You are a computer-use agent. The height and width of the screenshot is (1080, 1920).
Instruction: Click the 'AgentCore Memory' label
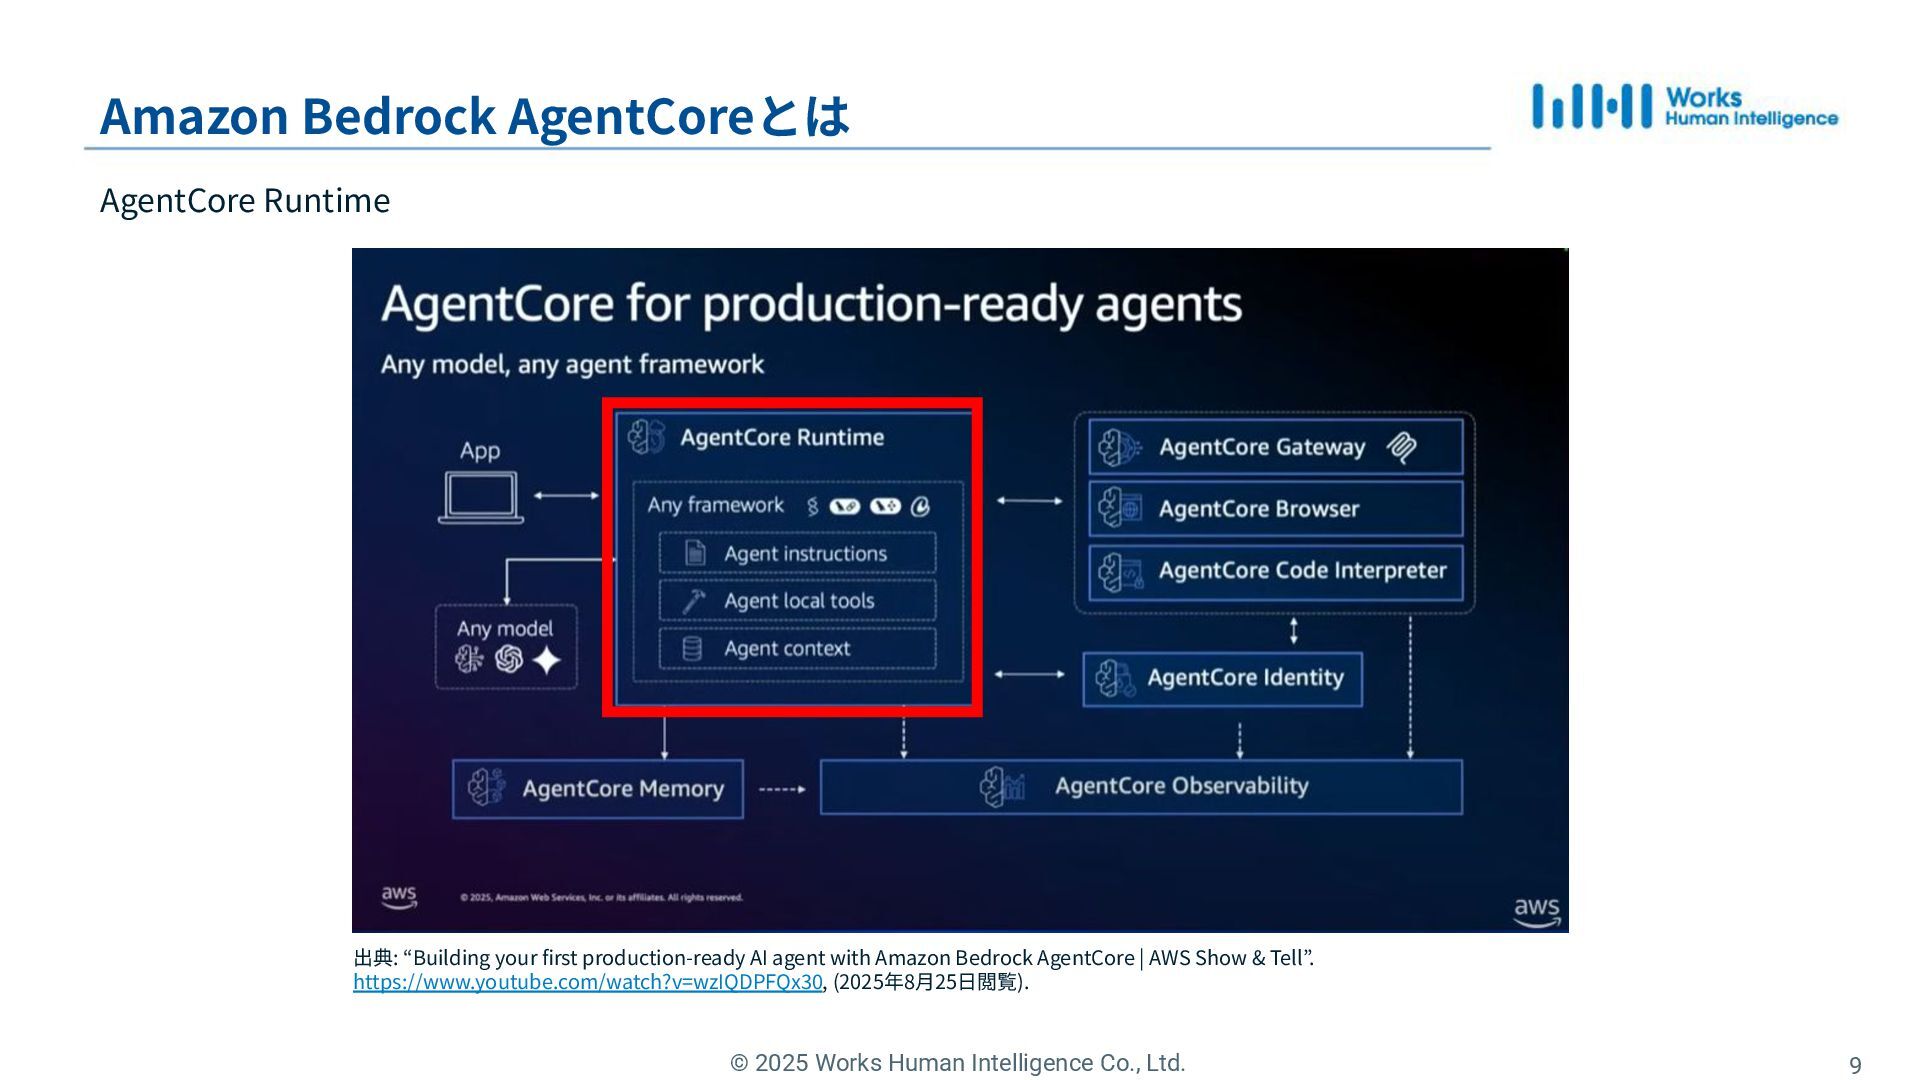tap(623, 789)
